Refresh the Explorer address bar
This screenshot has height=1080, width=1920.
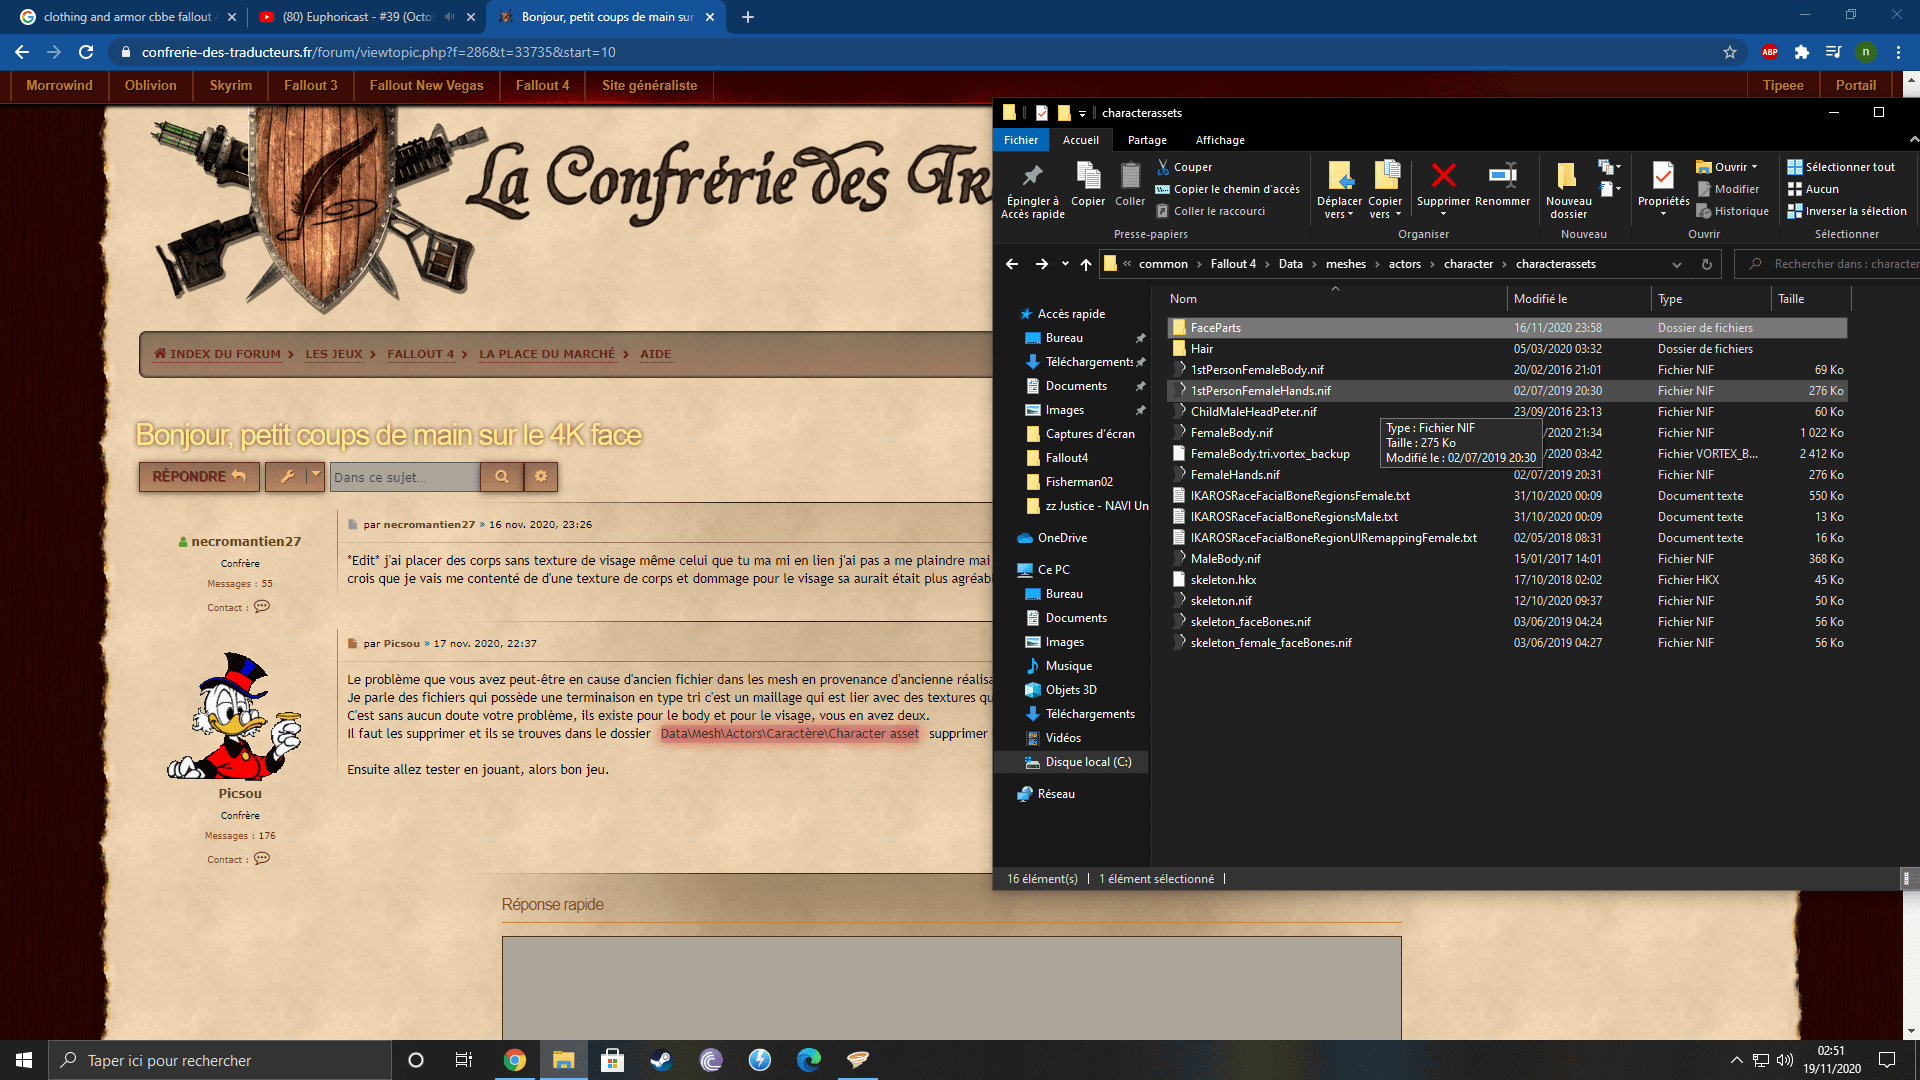[1707, 264]
